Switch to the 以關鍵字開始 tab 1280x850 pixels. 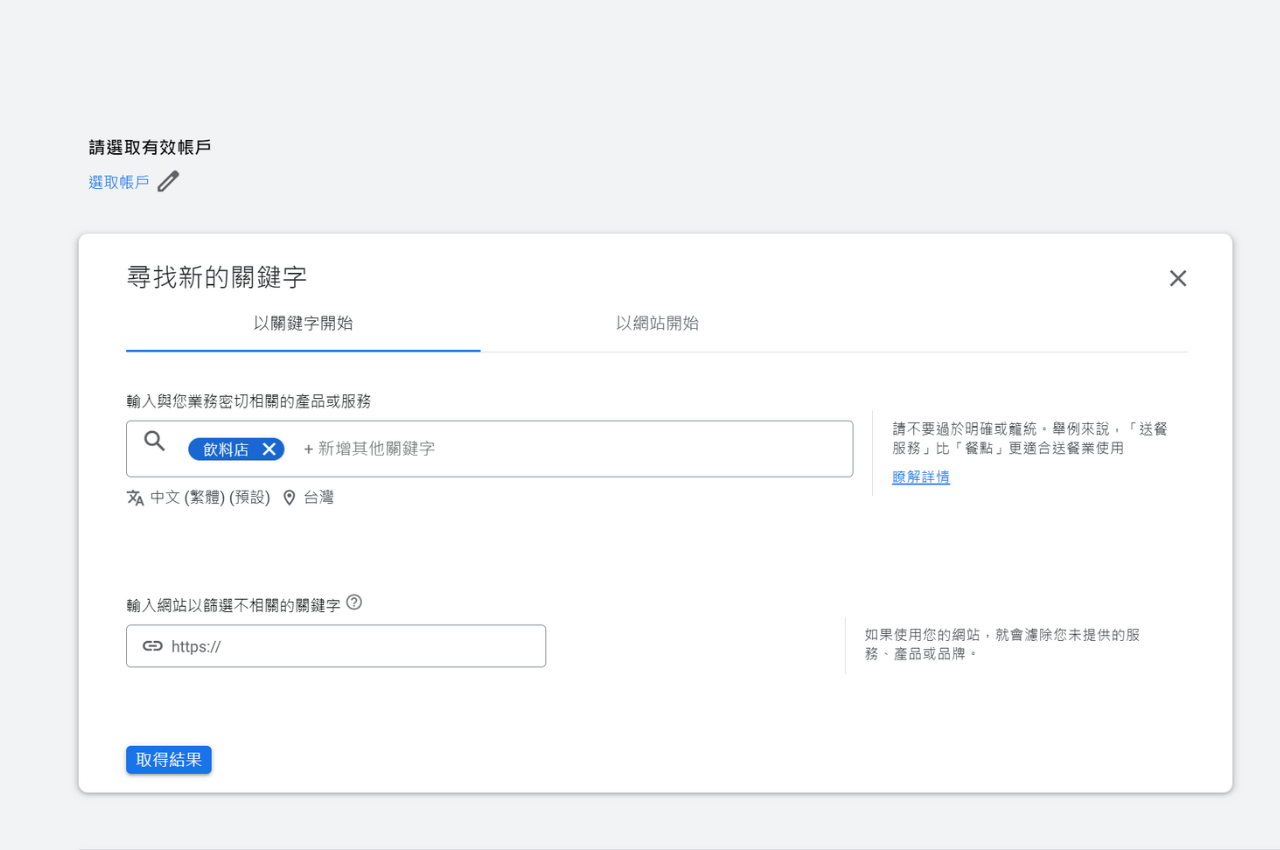click(303, 324)
